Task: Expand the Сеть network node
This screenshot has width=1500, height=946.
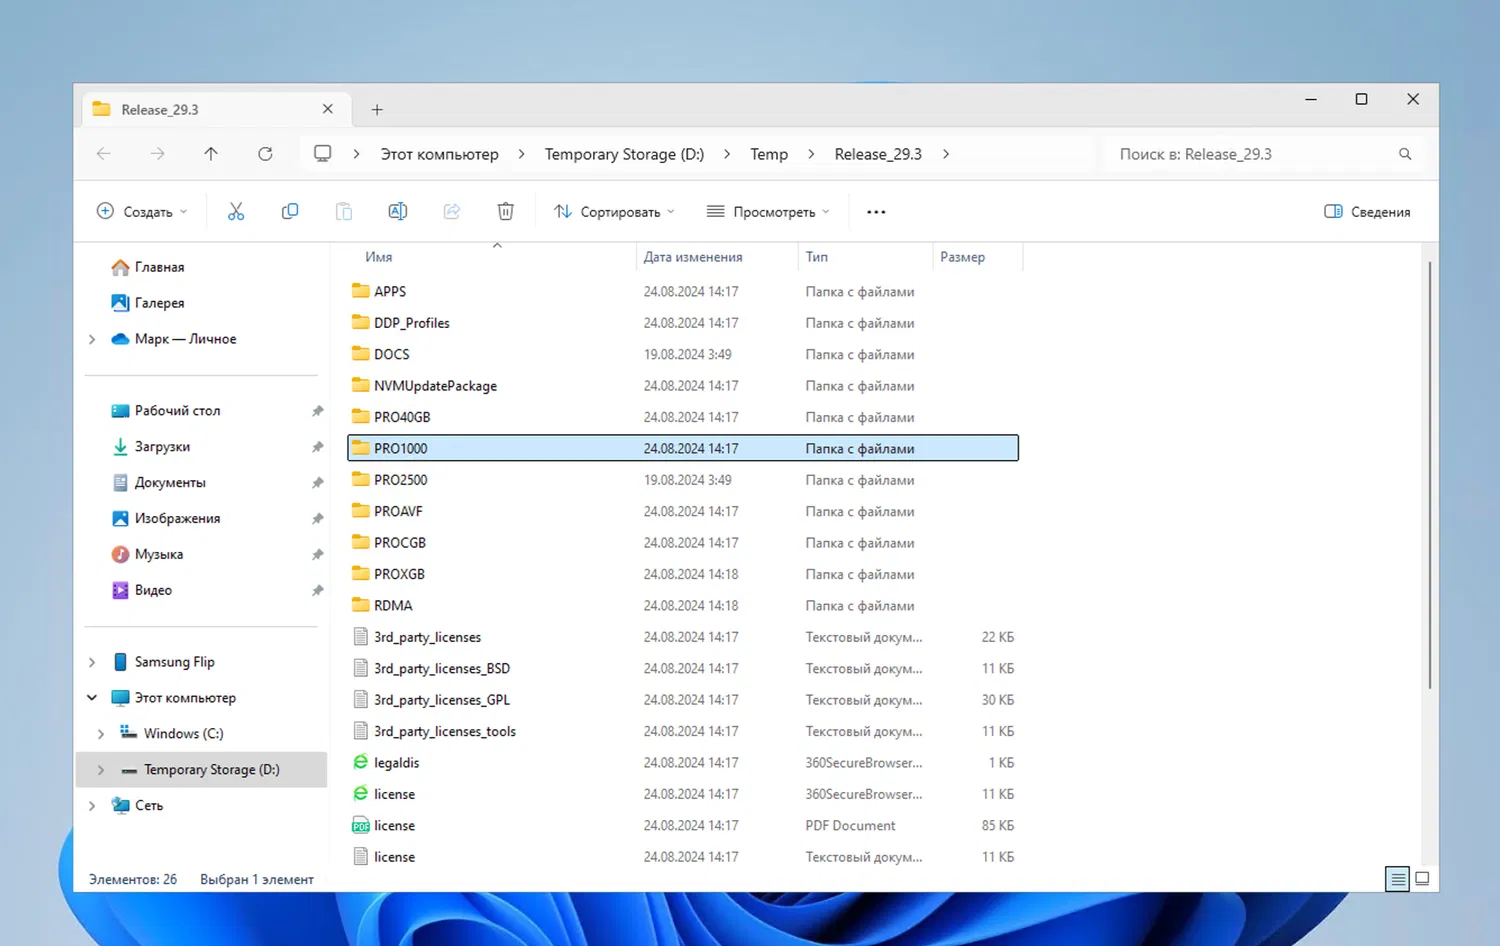Action: (92, 806)
